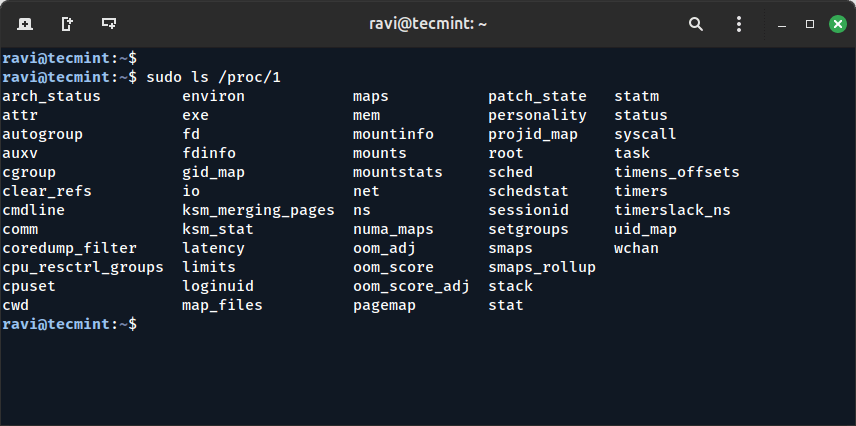856x426 pixels.
Task: Open the terminal search magnifier
Action: coord(696,23)
